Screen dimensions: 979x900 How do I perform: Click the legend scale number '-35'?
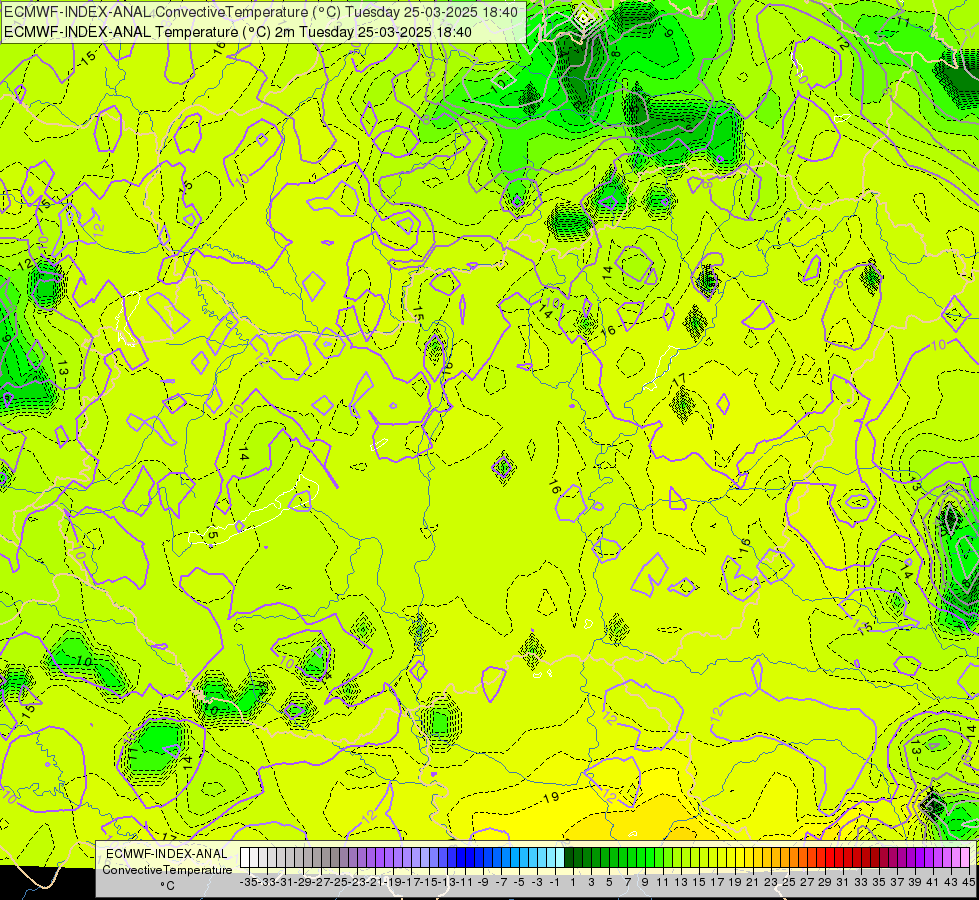point(248,882)
